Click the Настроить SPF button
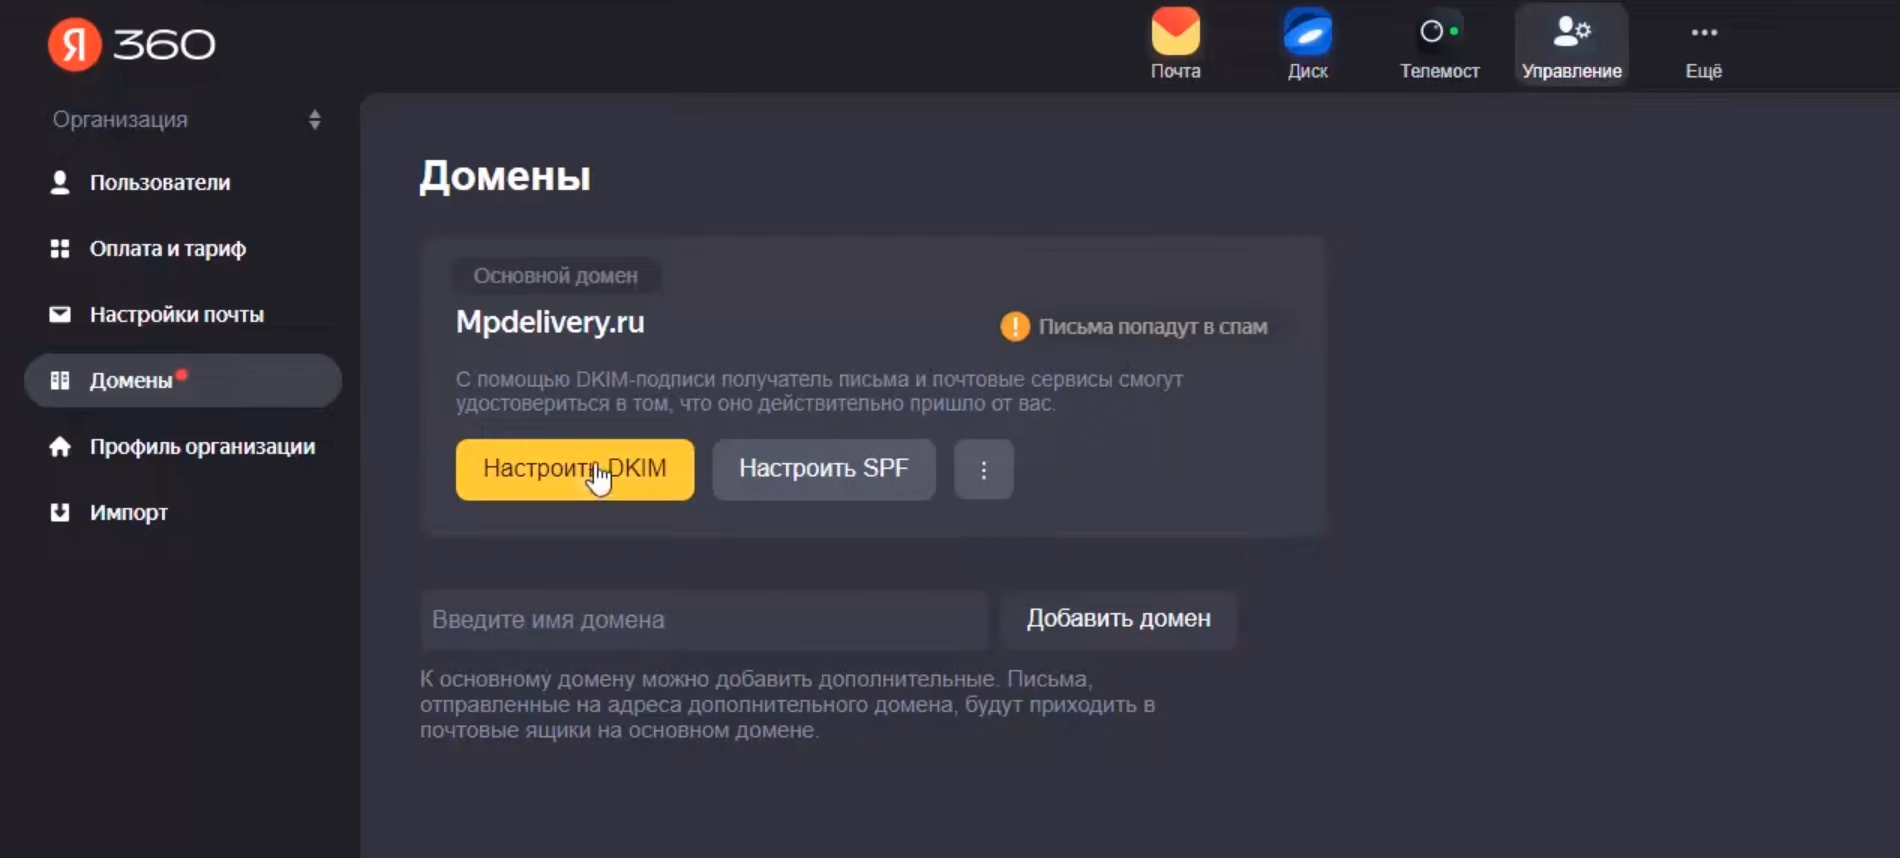Image resolution: width=1900 pixels, height=858 pixels. coord(824,469)
